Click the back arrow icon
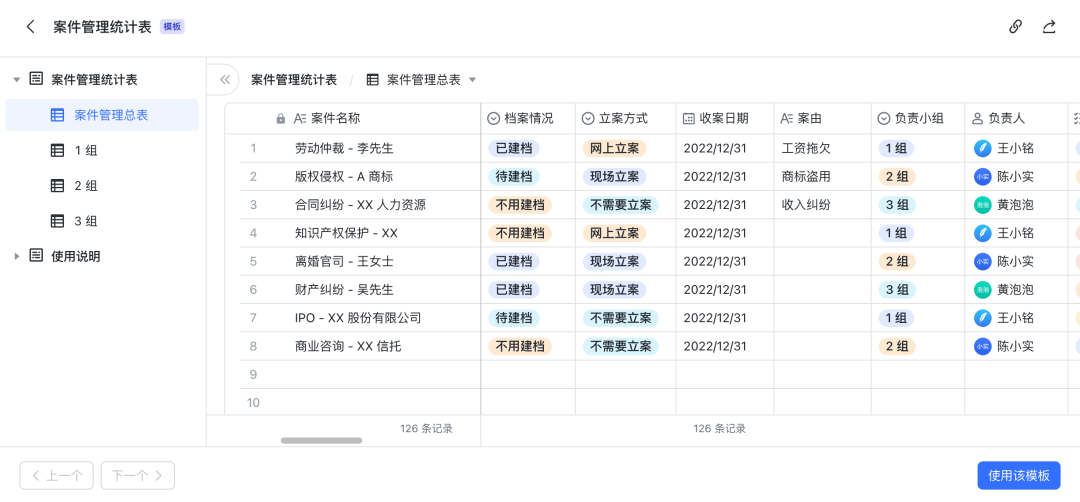 [31, 27]
